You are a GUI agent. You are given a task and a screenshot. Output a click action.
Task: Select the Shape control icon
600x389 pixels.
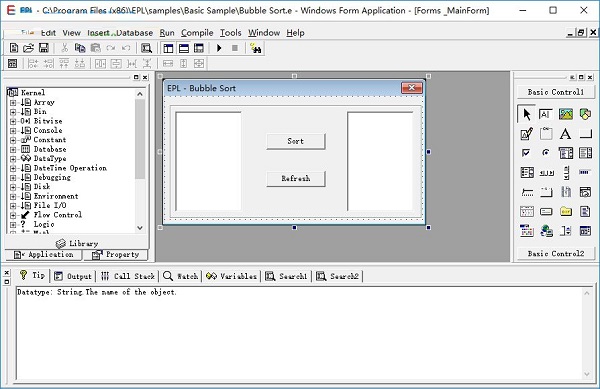point(585,114)
